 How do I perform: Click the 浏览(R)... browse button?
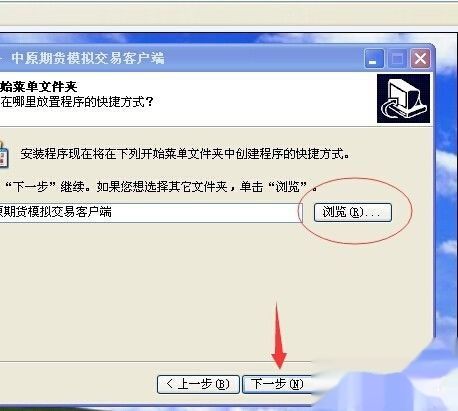point(353,212)
